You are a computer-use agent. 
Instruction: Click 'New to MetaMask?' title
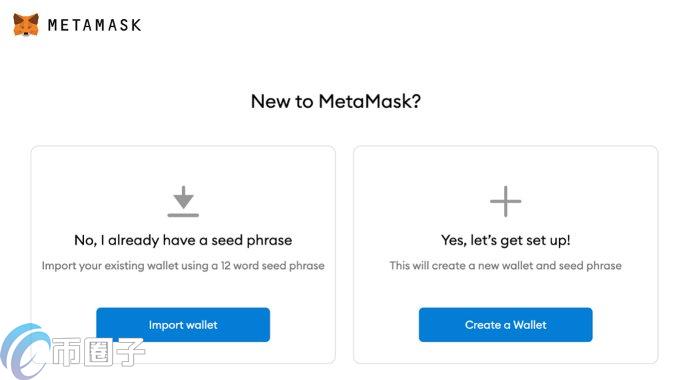click(x=336, y=101)
